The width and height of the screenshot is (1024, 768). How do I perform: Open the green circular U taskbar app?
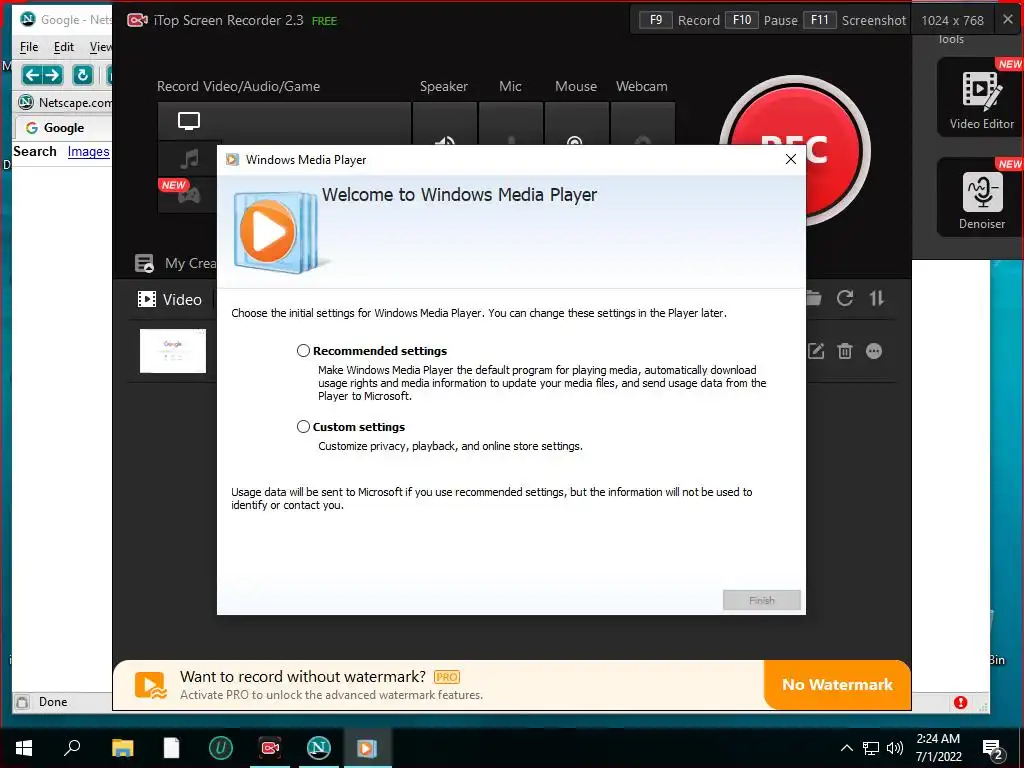tap(221, 748)
